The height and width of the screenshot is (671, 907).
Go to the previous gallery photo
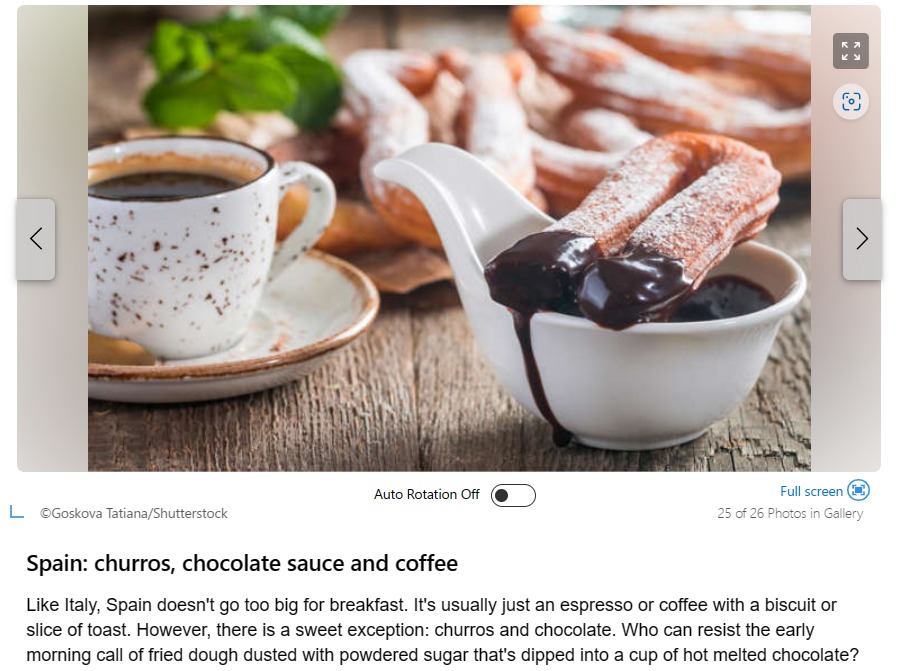click(x=36, y=239)
